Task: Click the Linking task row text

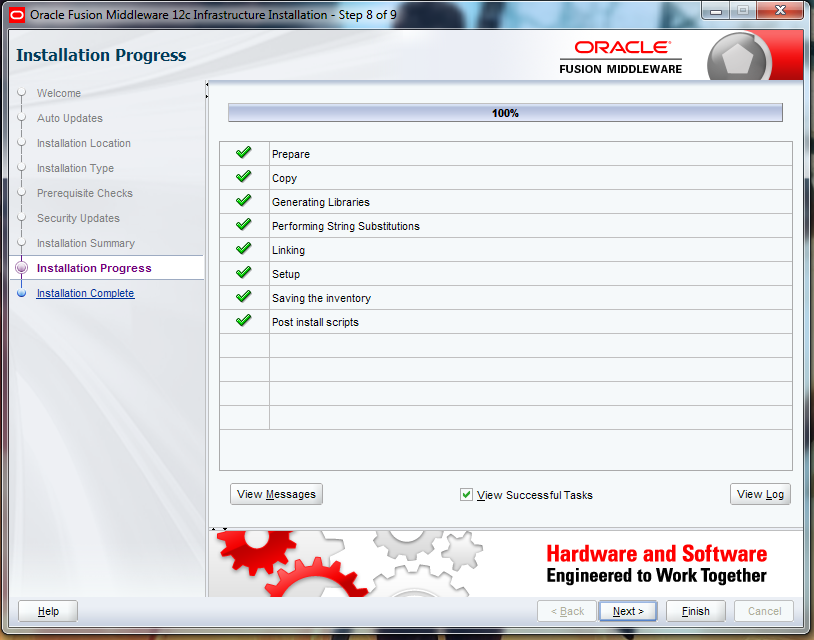Action: (289, 250)
